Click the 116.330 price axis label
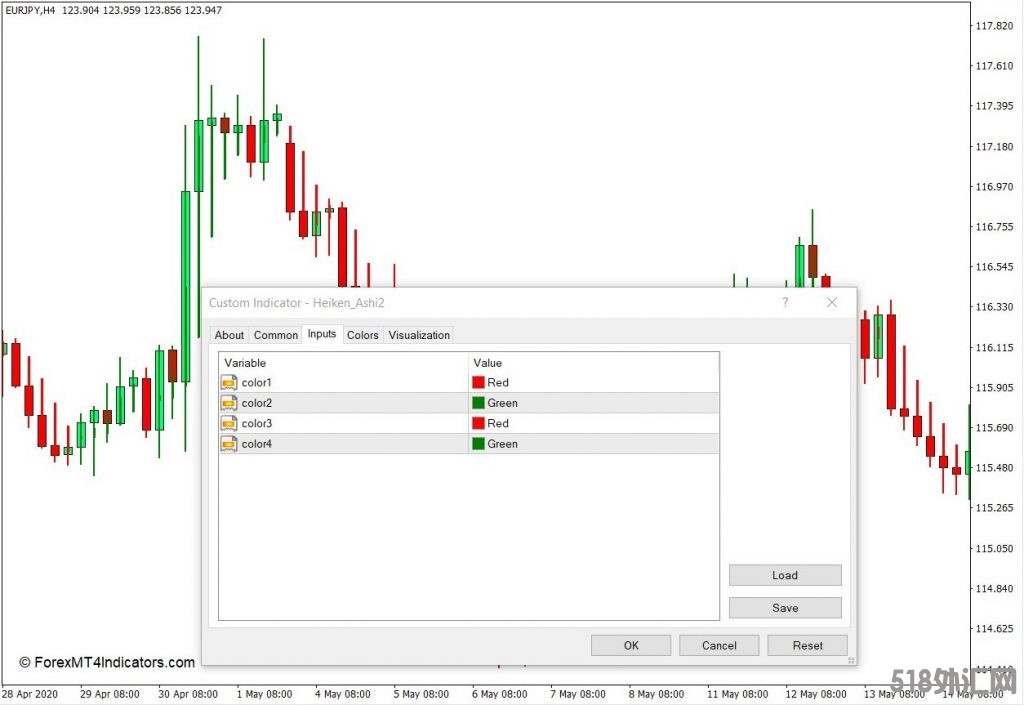This screenshot has height=705, width=1024. [x=995, y=307]
